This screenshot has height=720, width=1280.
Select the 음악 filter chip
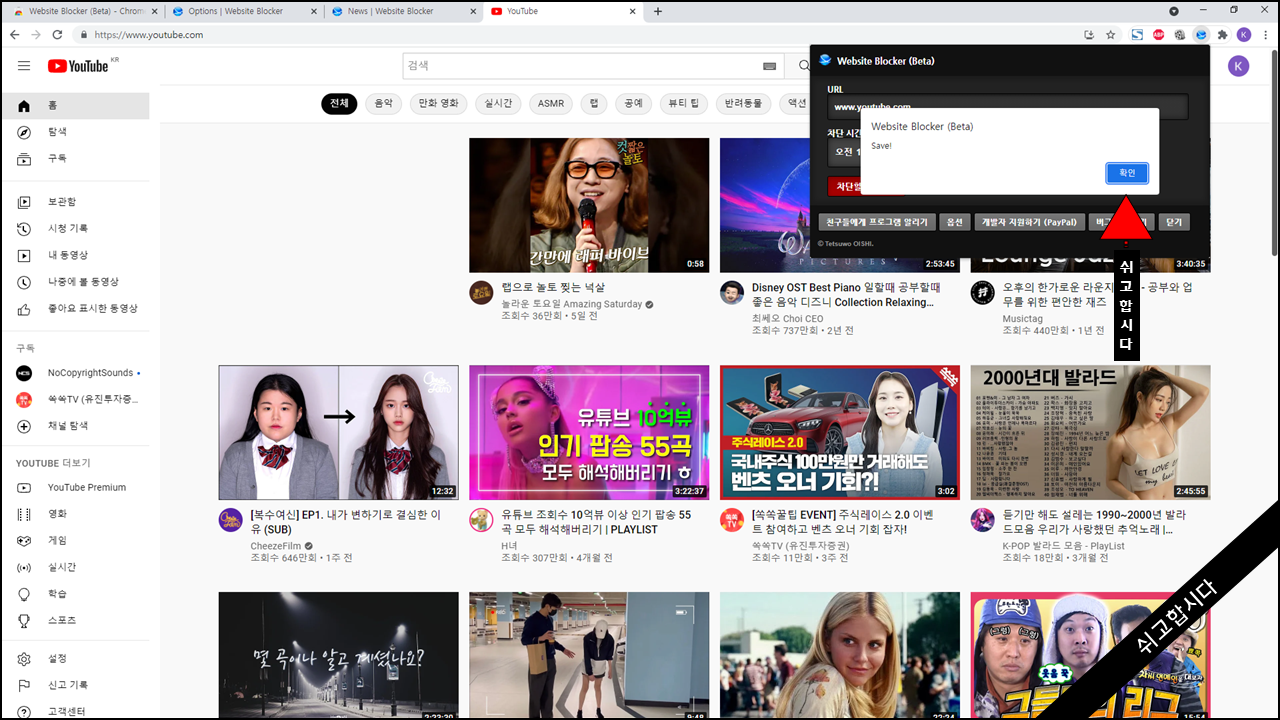(384, 103)
